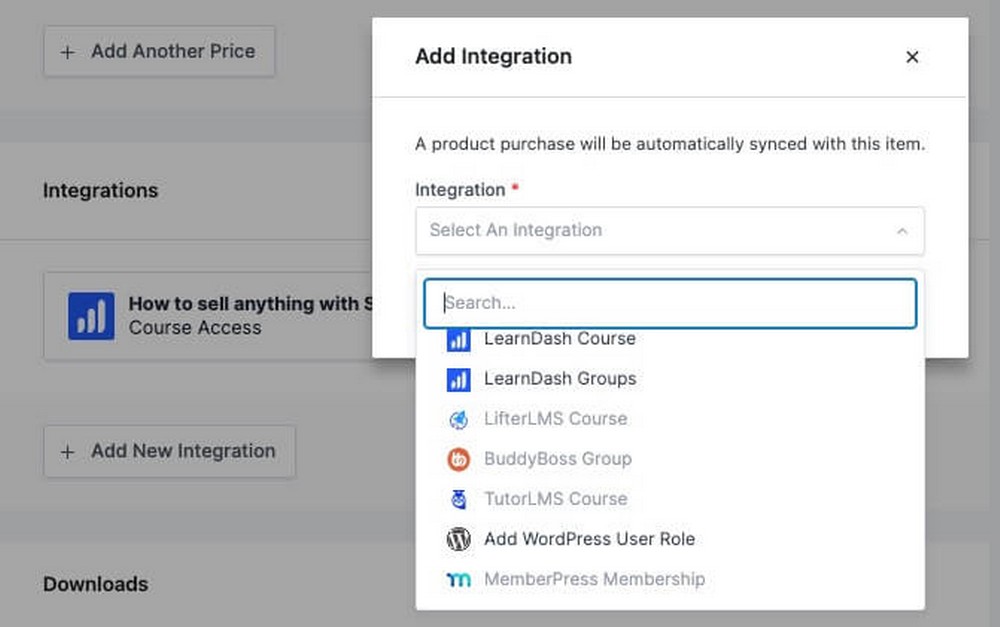Click the LifterLMS rocket icon
Image resolution: width=1000 pixels, height=627 pixels.
458,420
